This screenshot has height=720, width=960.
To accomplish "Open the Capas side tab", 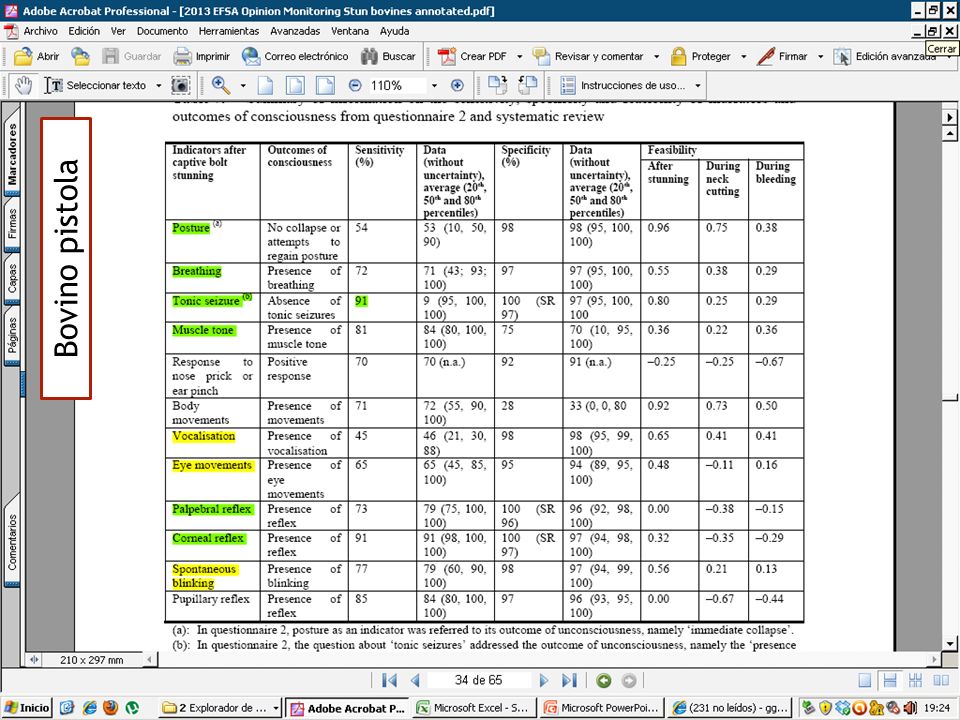I will [x=12, y=279].
